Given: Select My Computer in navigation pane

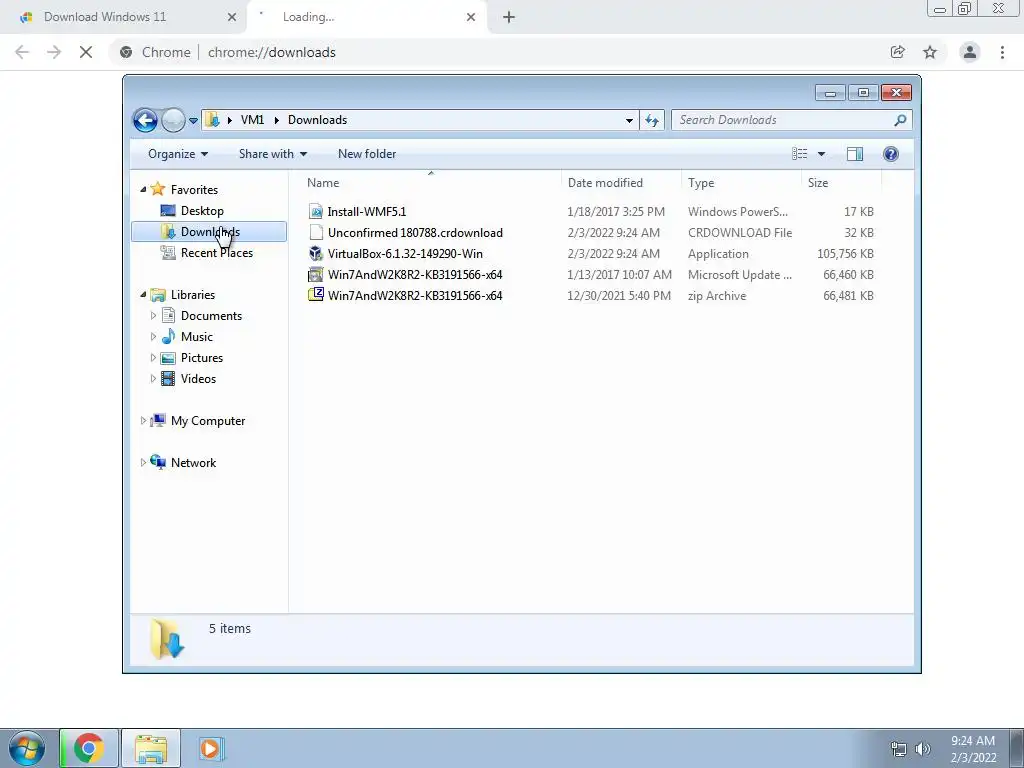Looking at the screenshot, I should pyautogui.click(x=208, y=421).
